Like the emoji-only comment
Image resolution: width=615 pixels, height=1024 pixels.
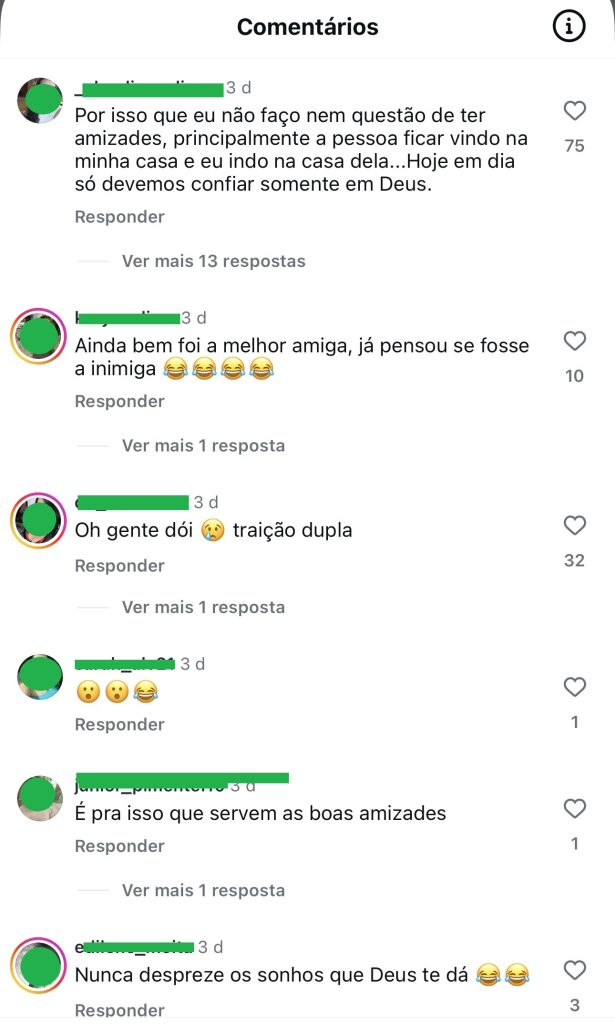[575, 686]
